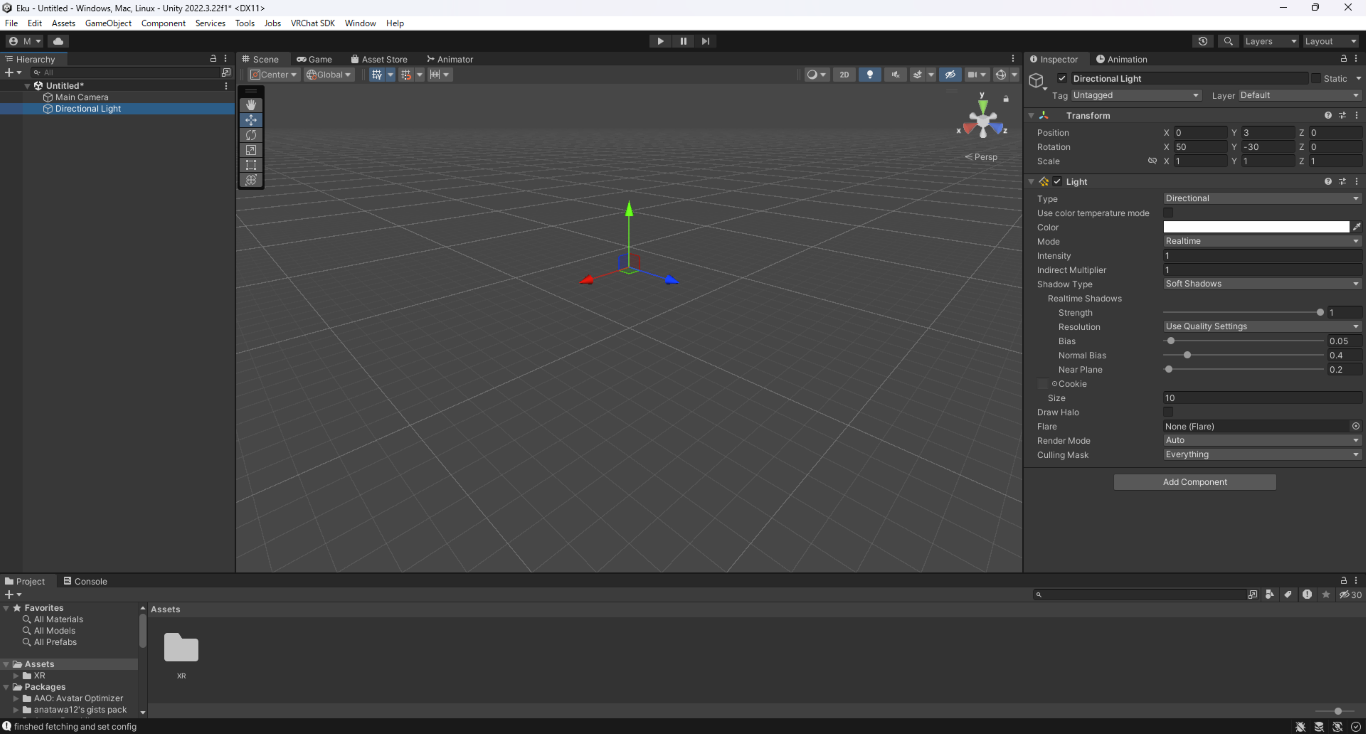Open the Shadow Type dropdown
Viewport: 1366px width, 734px height.
click(x=1262, y=284)
